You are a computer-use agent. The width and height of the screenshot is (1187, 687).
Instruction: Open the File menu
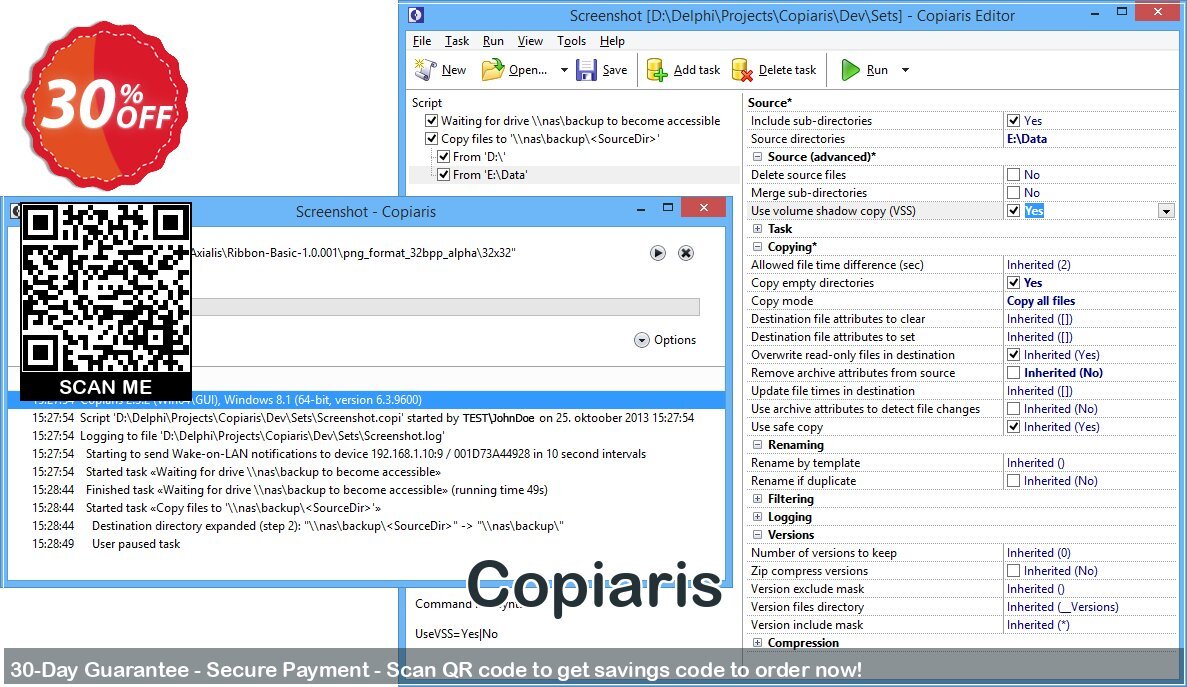tap(422, 41)
